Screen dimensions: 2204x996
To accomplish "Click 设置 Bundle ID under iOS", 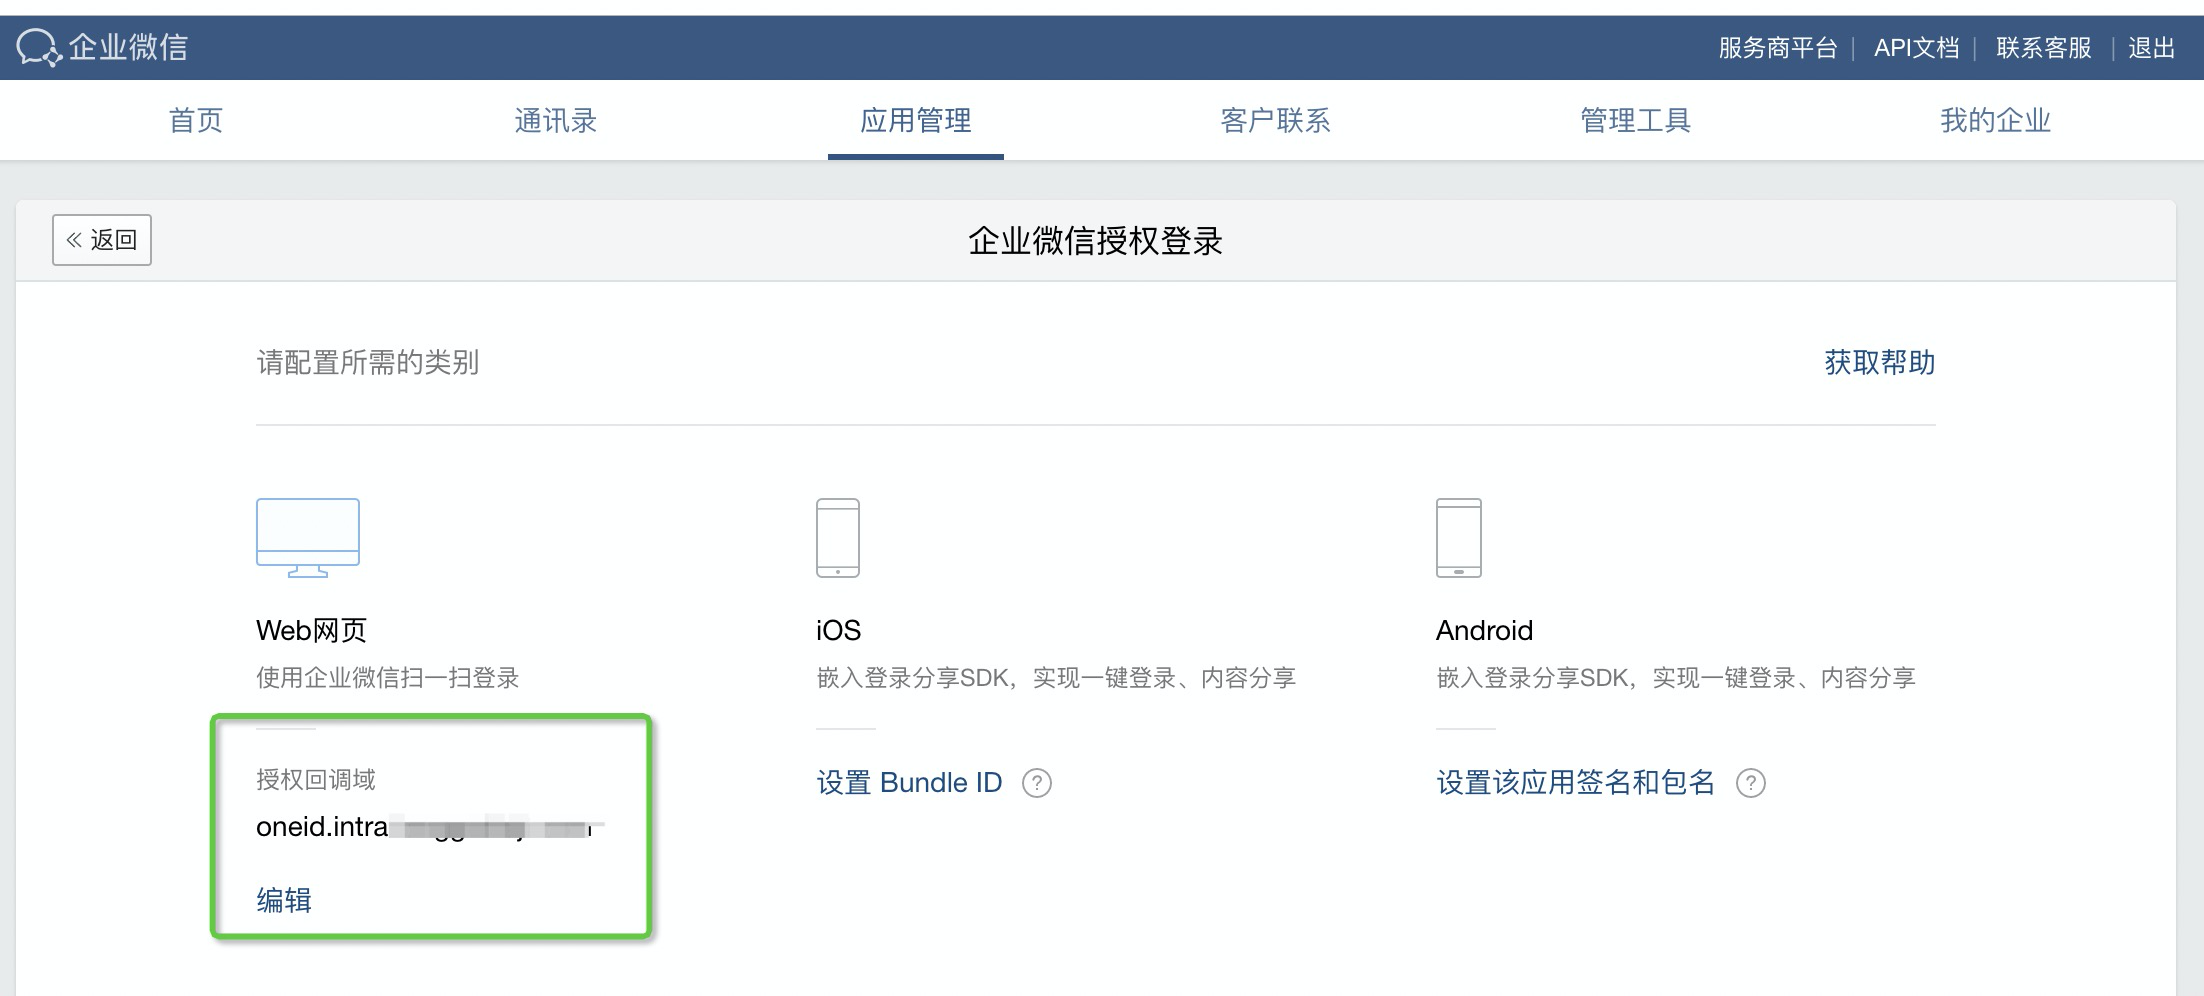I will 908,782.
